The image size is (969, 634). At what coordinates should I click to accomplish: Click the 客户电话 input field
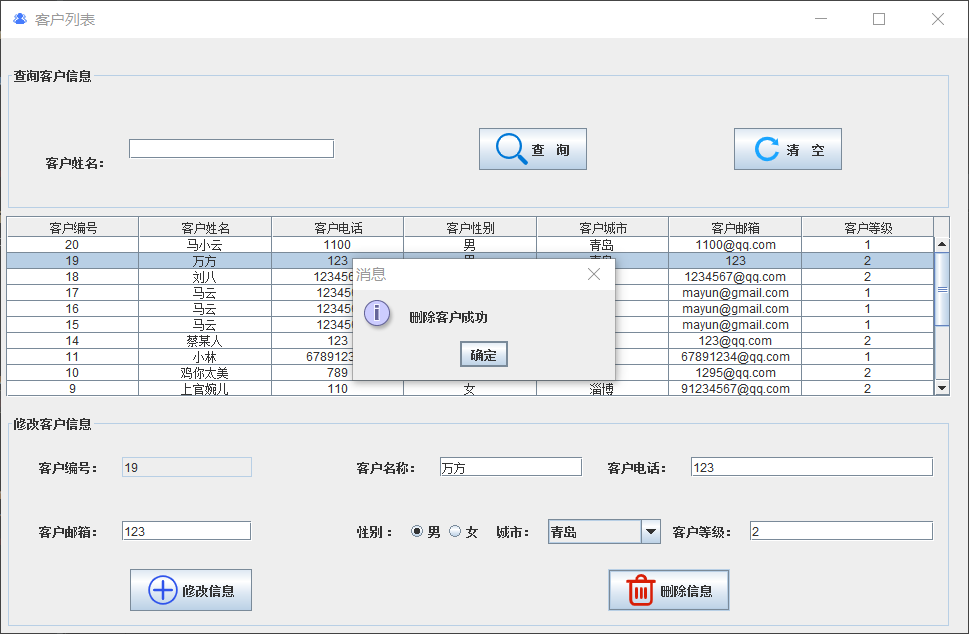point(811,467)
